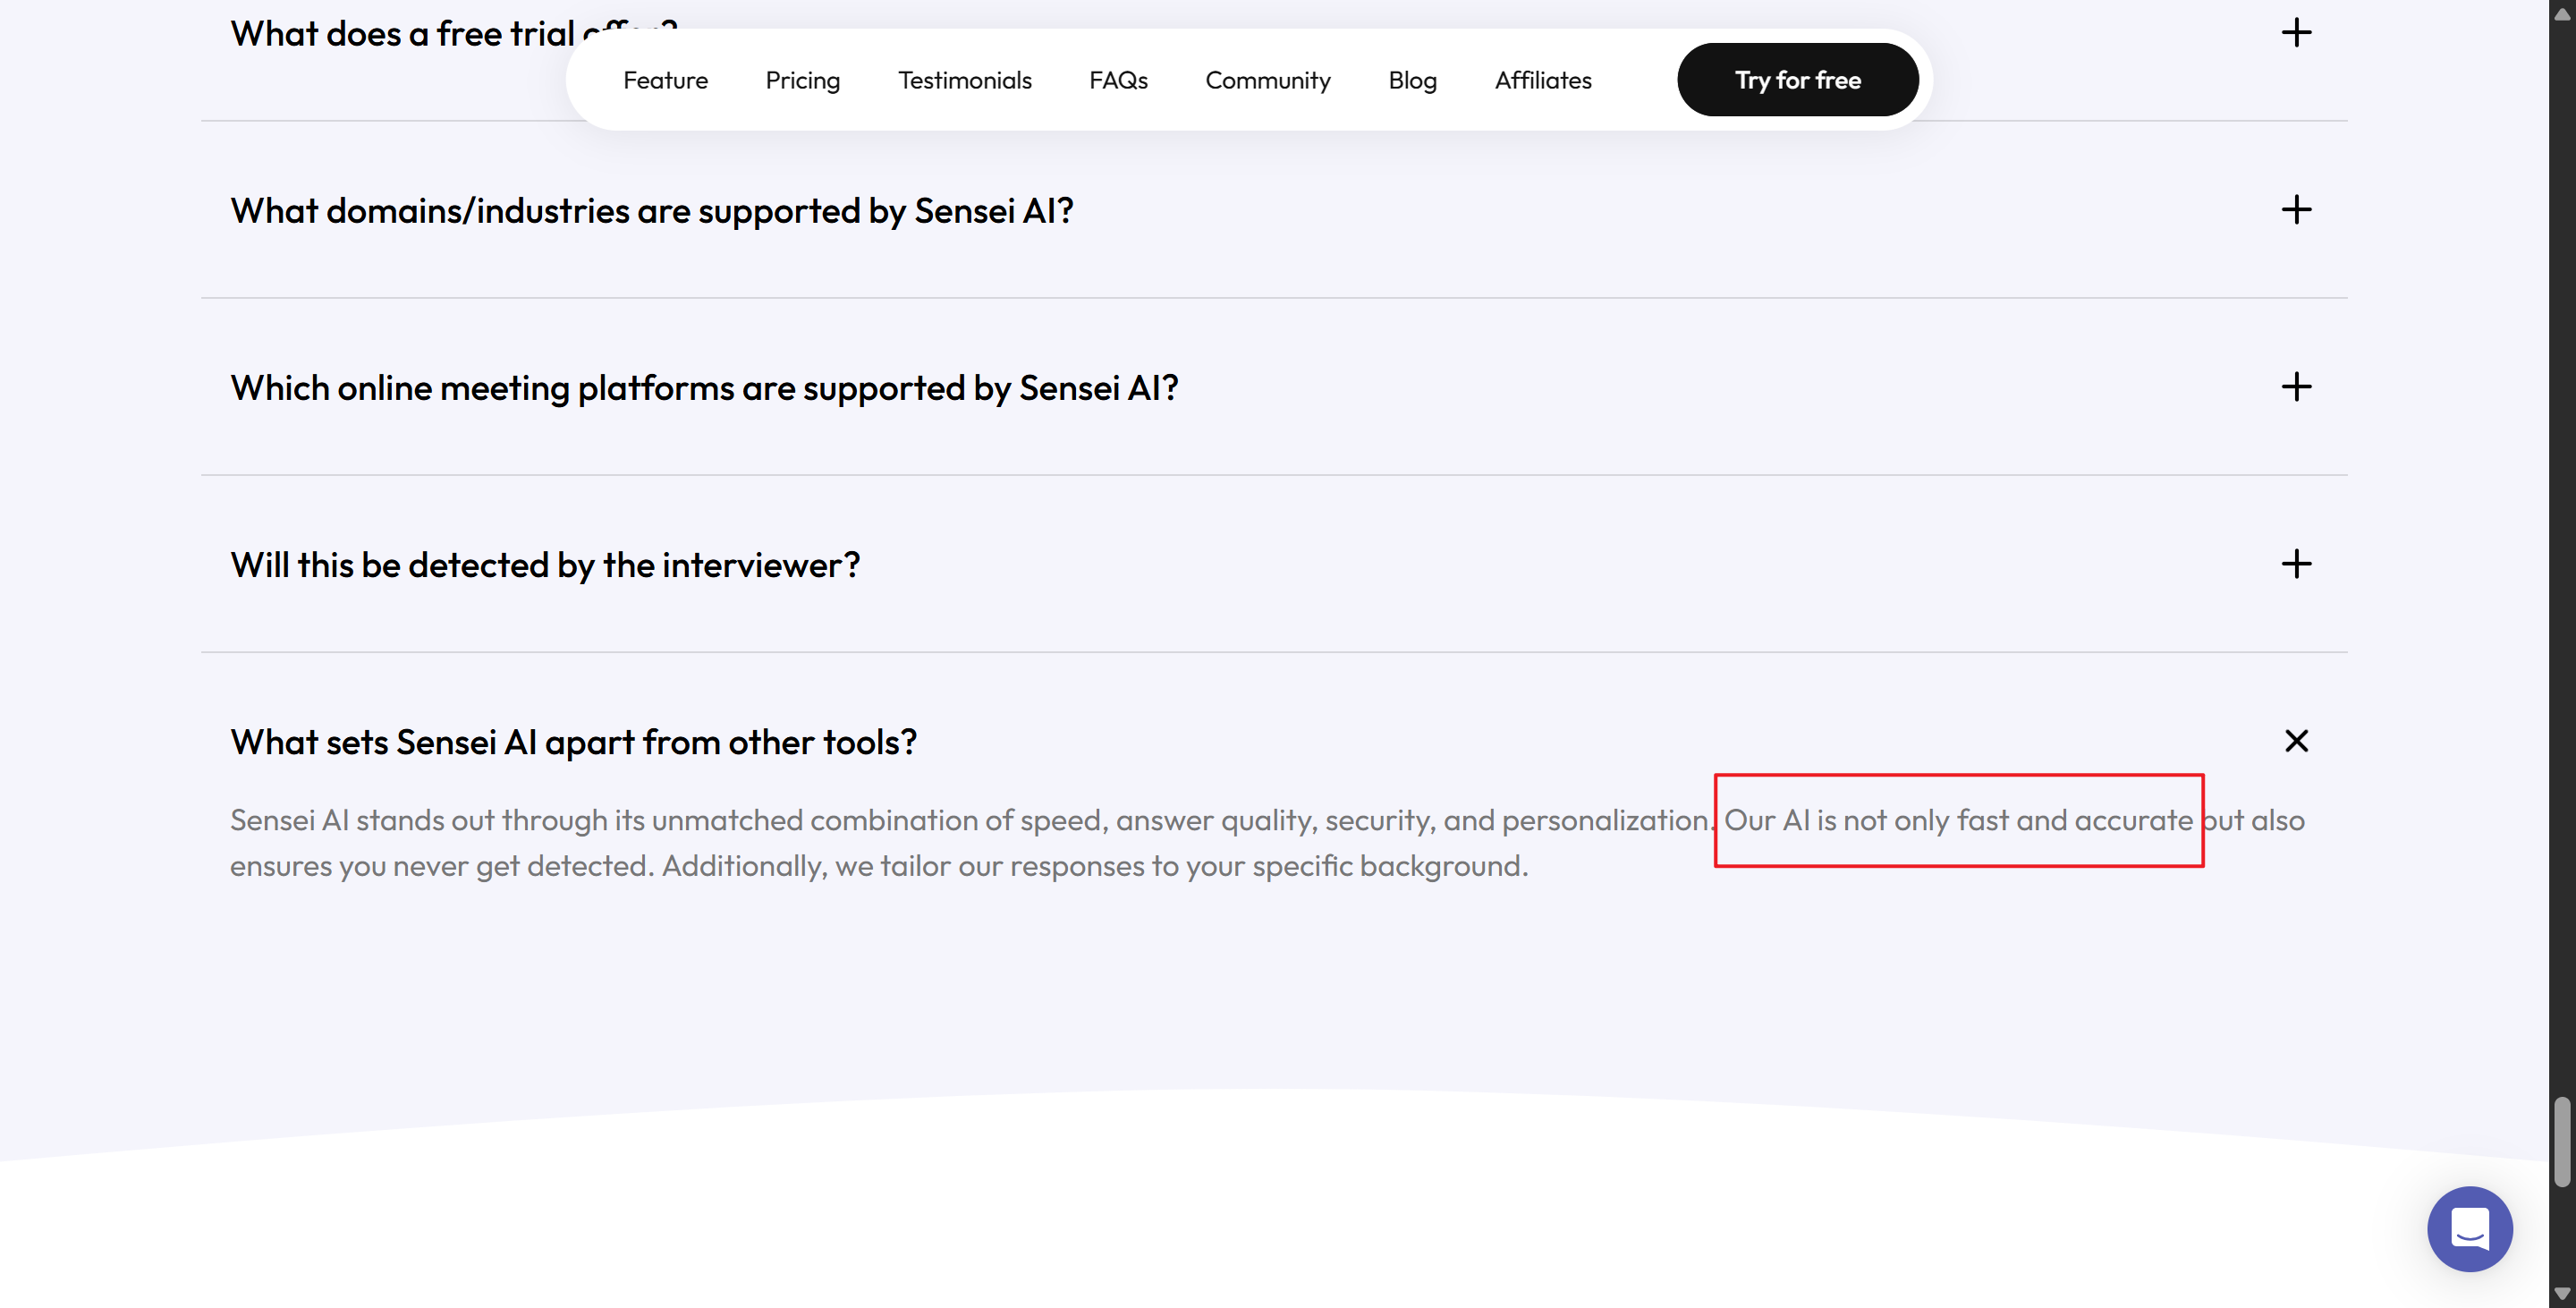Click the vertical scrollbar thumb
The width and height of the screenshot is (2576, 1308).
[x=2562, y=1142]
